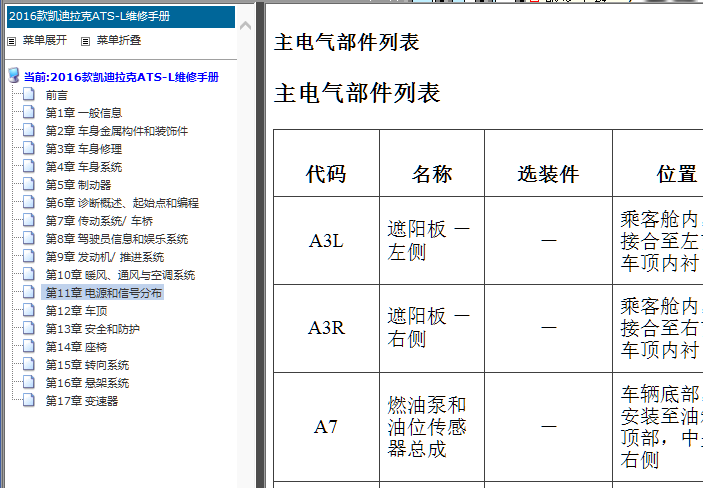Click page icon beside 第8章 驾驶员信息和娱乐系统

point(29,238)
